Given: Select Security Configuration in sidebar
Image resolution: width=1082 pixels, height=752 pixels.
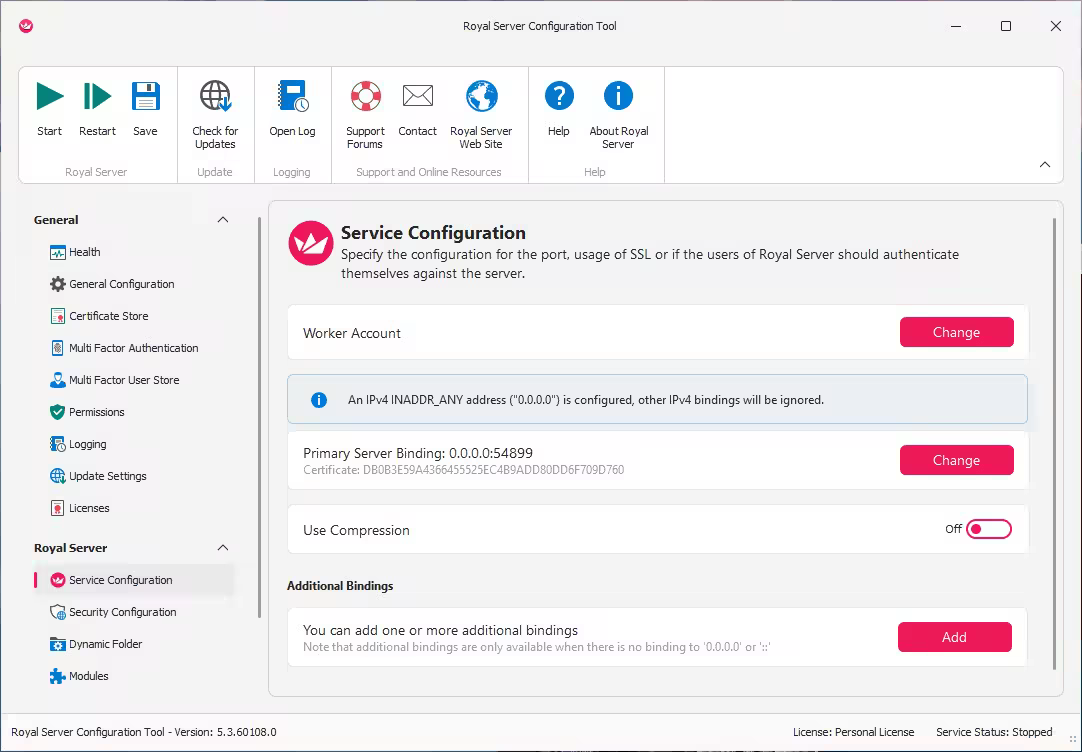Looking at the screenshot, I should coord(122,612).
